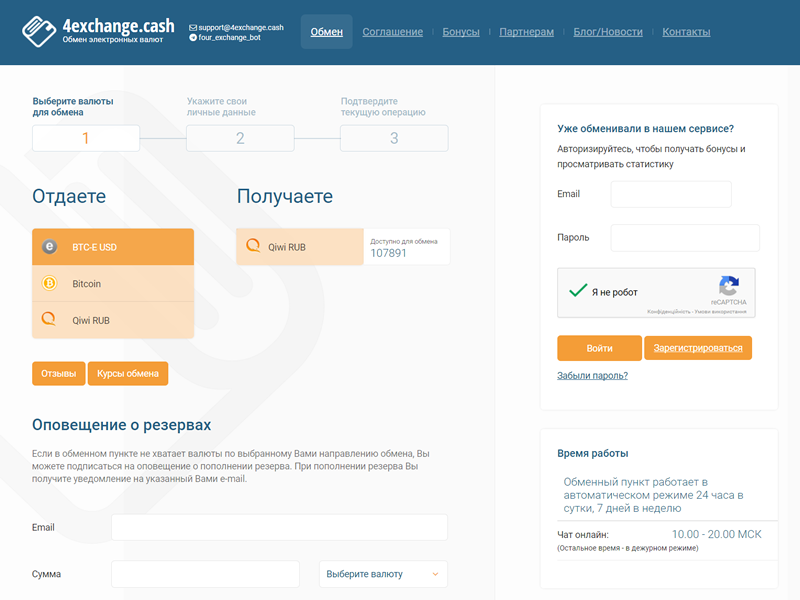Image resolution: width=800 pixels, height=600 pixels.
Task: Click Qiwi RUB icon in receive column
Action: tap(253, 246)
